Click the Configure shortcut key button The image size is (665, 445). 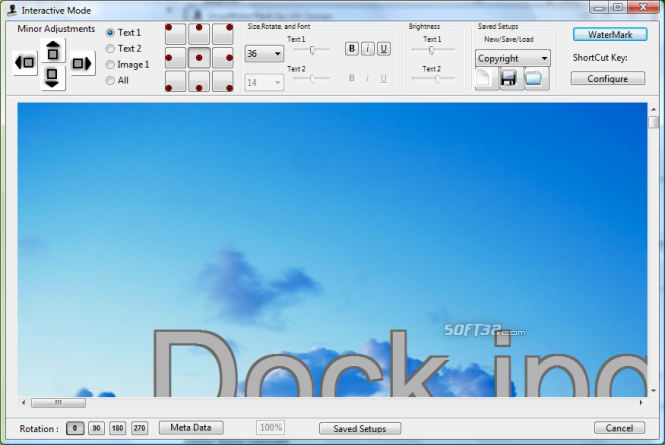pyautogui.click(x=608, y=78)
